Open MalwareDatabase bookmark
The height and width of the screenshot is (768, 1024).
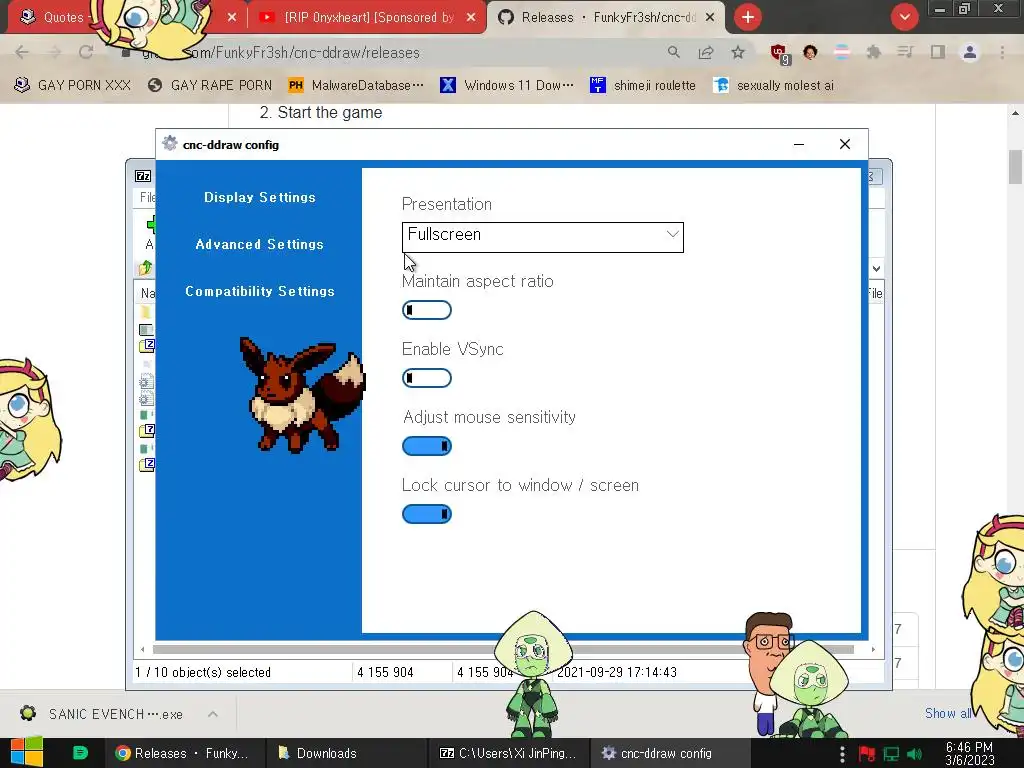[x=356, y=85]
